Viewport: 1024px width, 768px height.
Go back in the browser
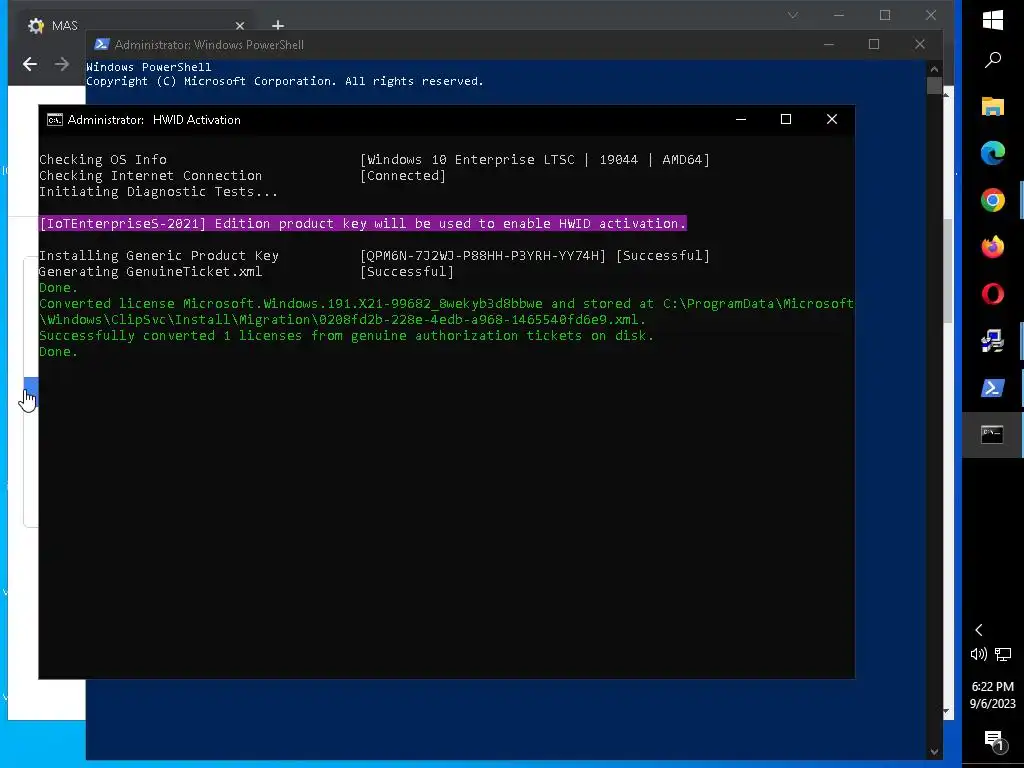click(x=30, y=64)
